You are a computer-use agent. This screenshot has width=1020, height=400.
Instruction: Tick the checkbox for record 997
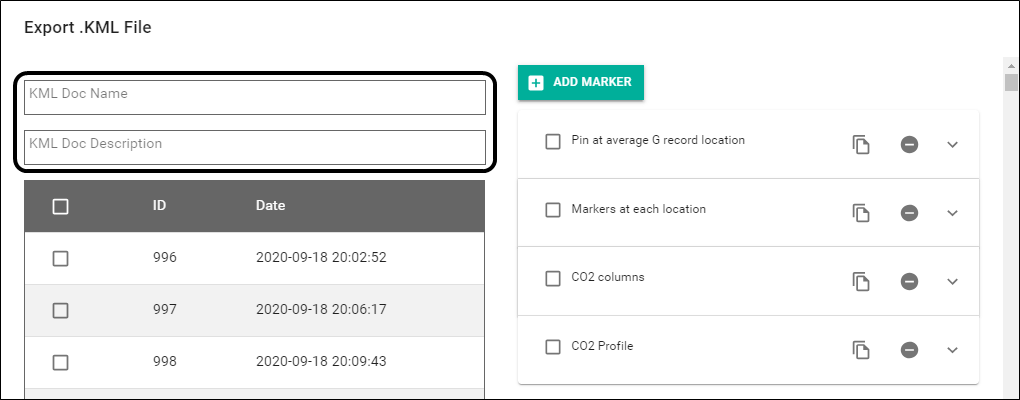tap(60, 310)
